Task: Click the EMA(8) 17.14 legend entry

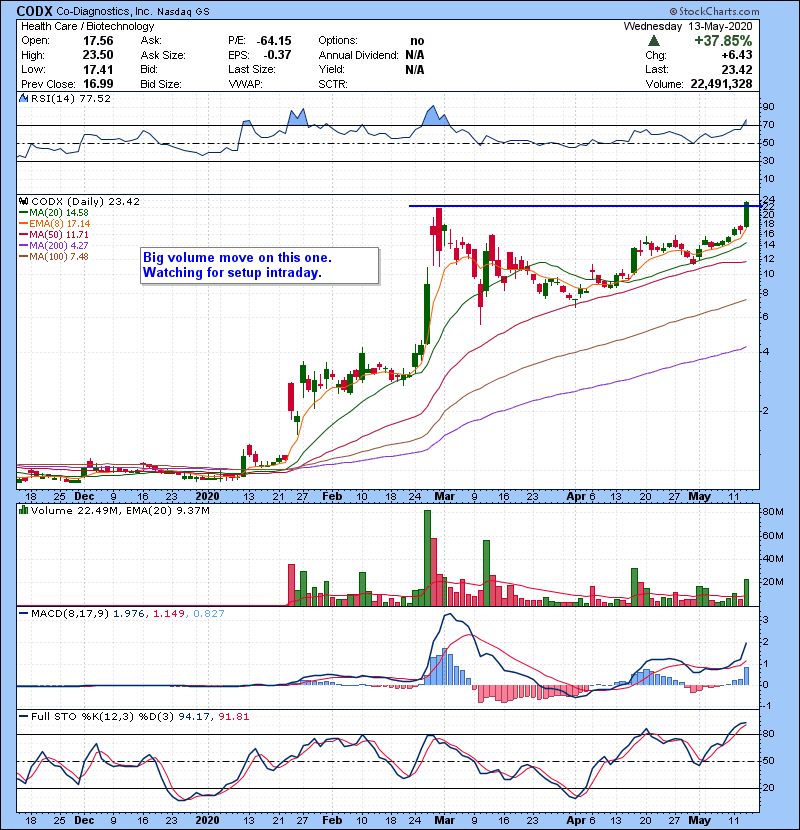Action: (55, 224)
